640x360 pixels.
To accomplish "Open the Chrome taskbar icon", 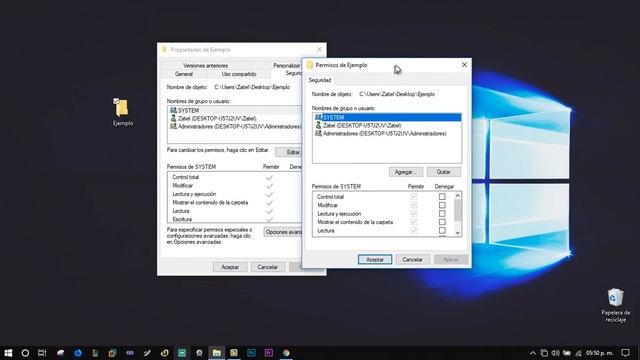I will 286,353.
